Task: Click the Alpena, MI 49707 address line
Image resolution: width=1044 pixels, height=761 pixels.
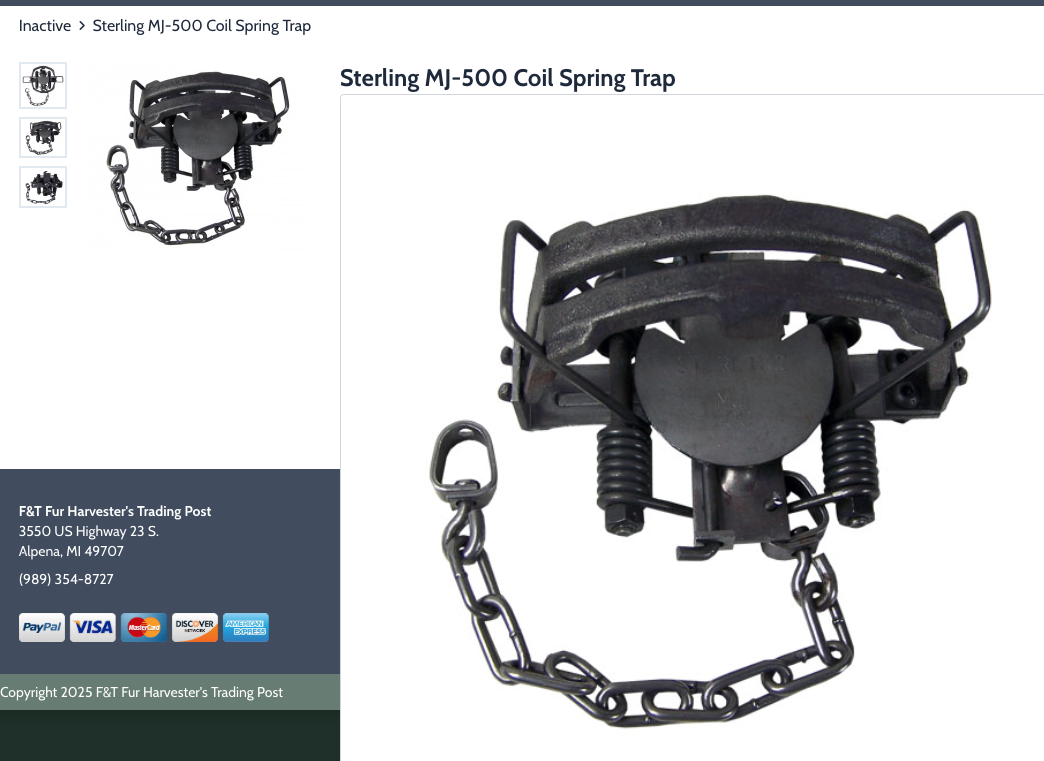Action: (71, 551)
